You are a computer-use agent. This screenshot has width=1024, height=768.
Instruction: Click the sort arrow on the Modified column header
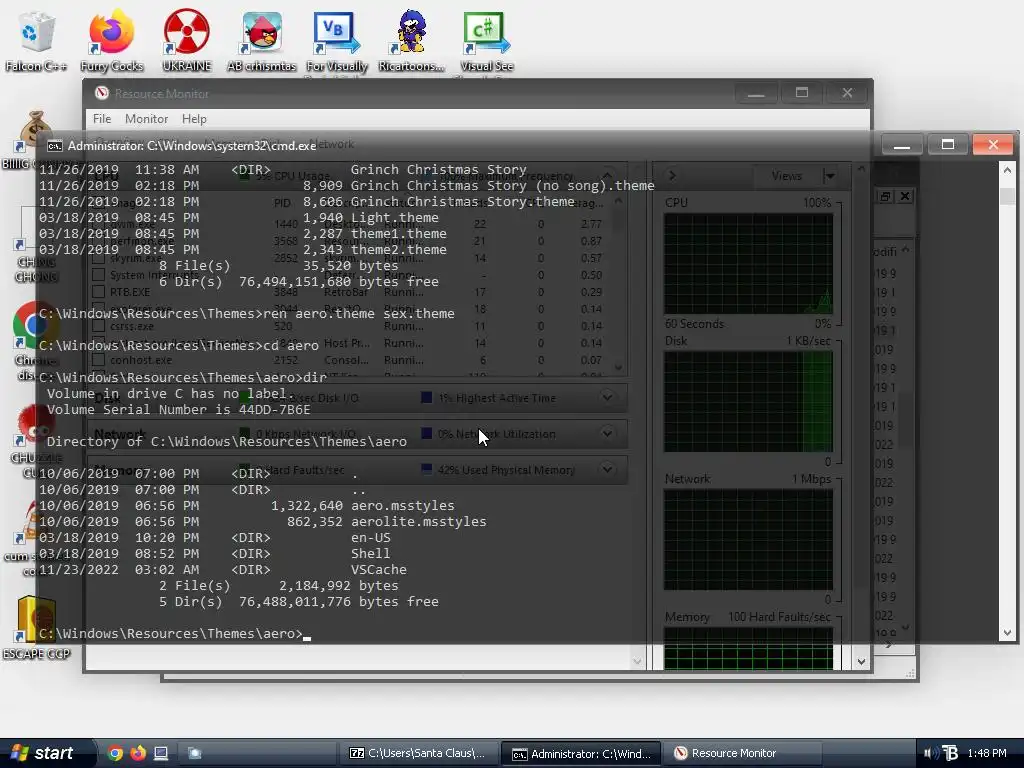tap(905, 250)
